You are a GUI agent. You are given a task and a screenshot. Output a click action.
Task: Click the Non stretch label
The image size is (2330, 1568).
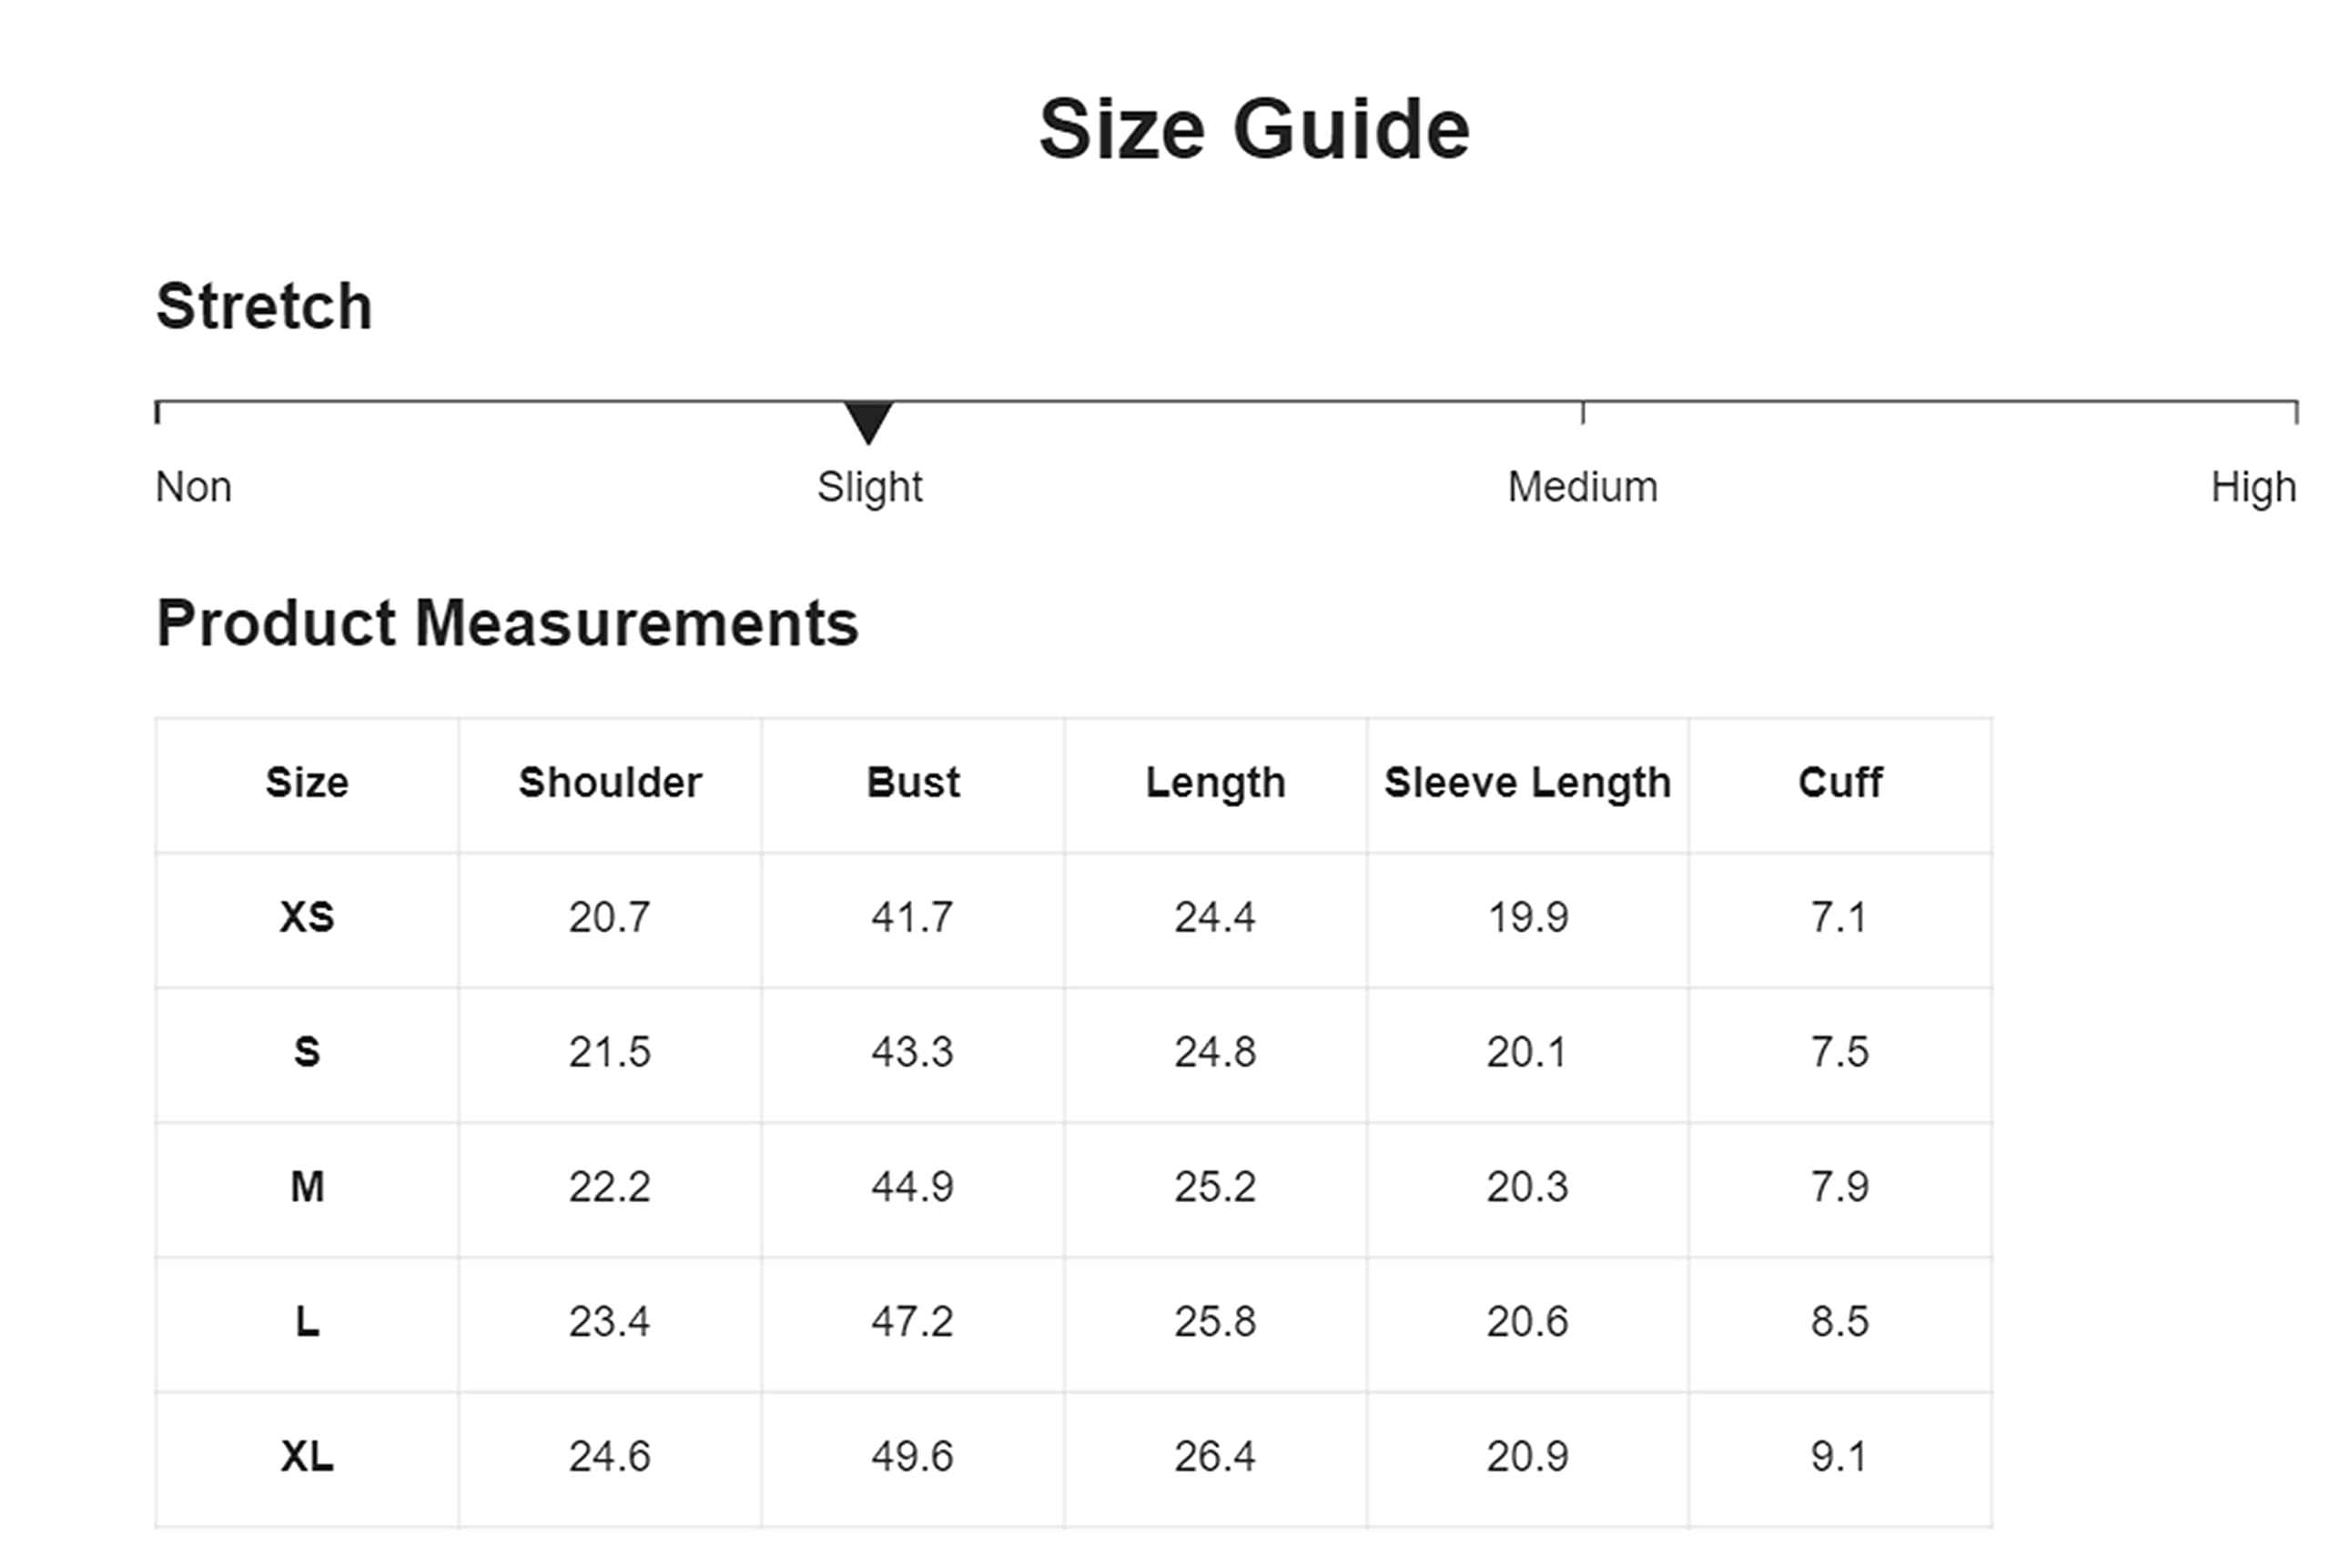pos(193,487)
